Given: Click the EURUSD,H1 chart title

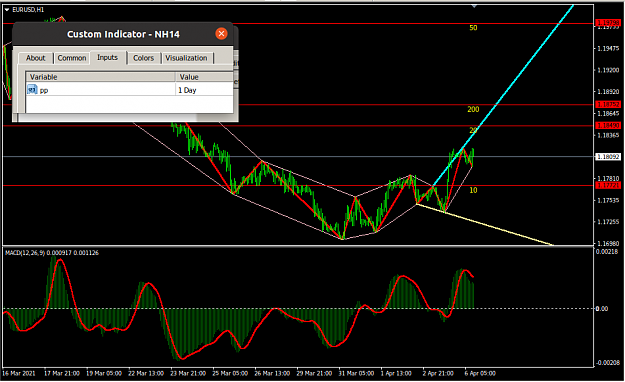Looking at the screenshot, I should pos(28,10).
